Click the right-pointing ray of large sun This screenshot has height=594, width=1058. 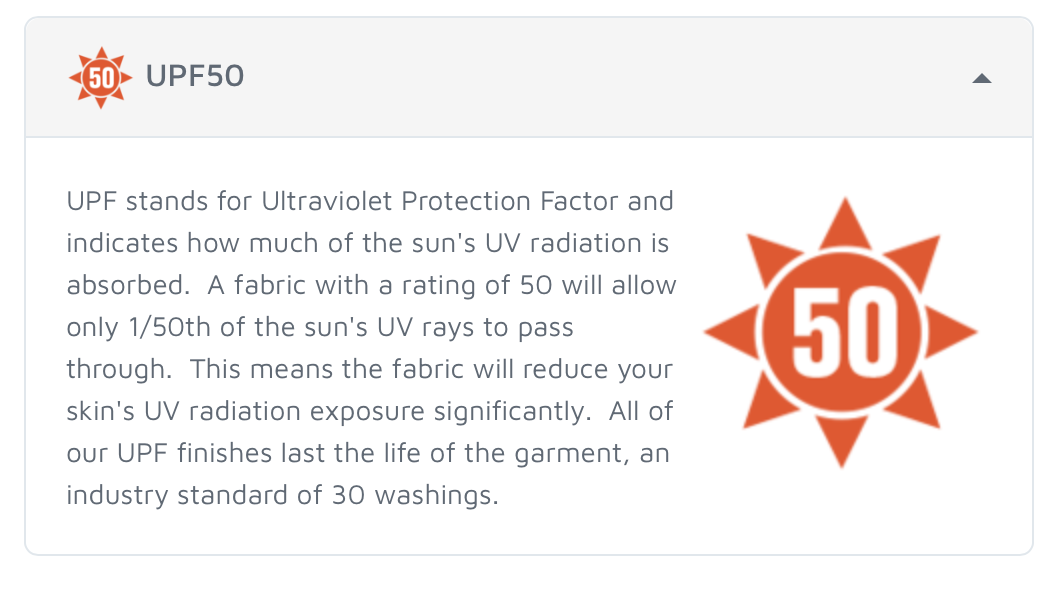[950, 331]
